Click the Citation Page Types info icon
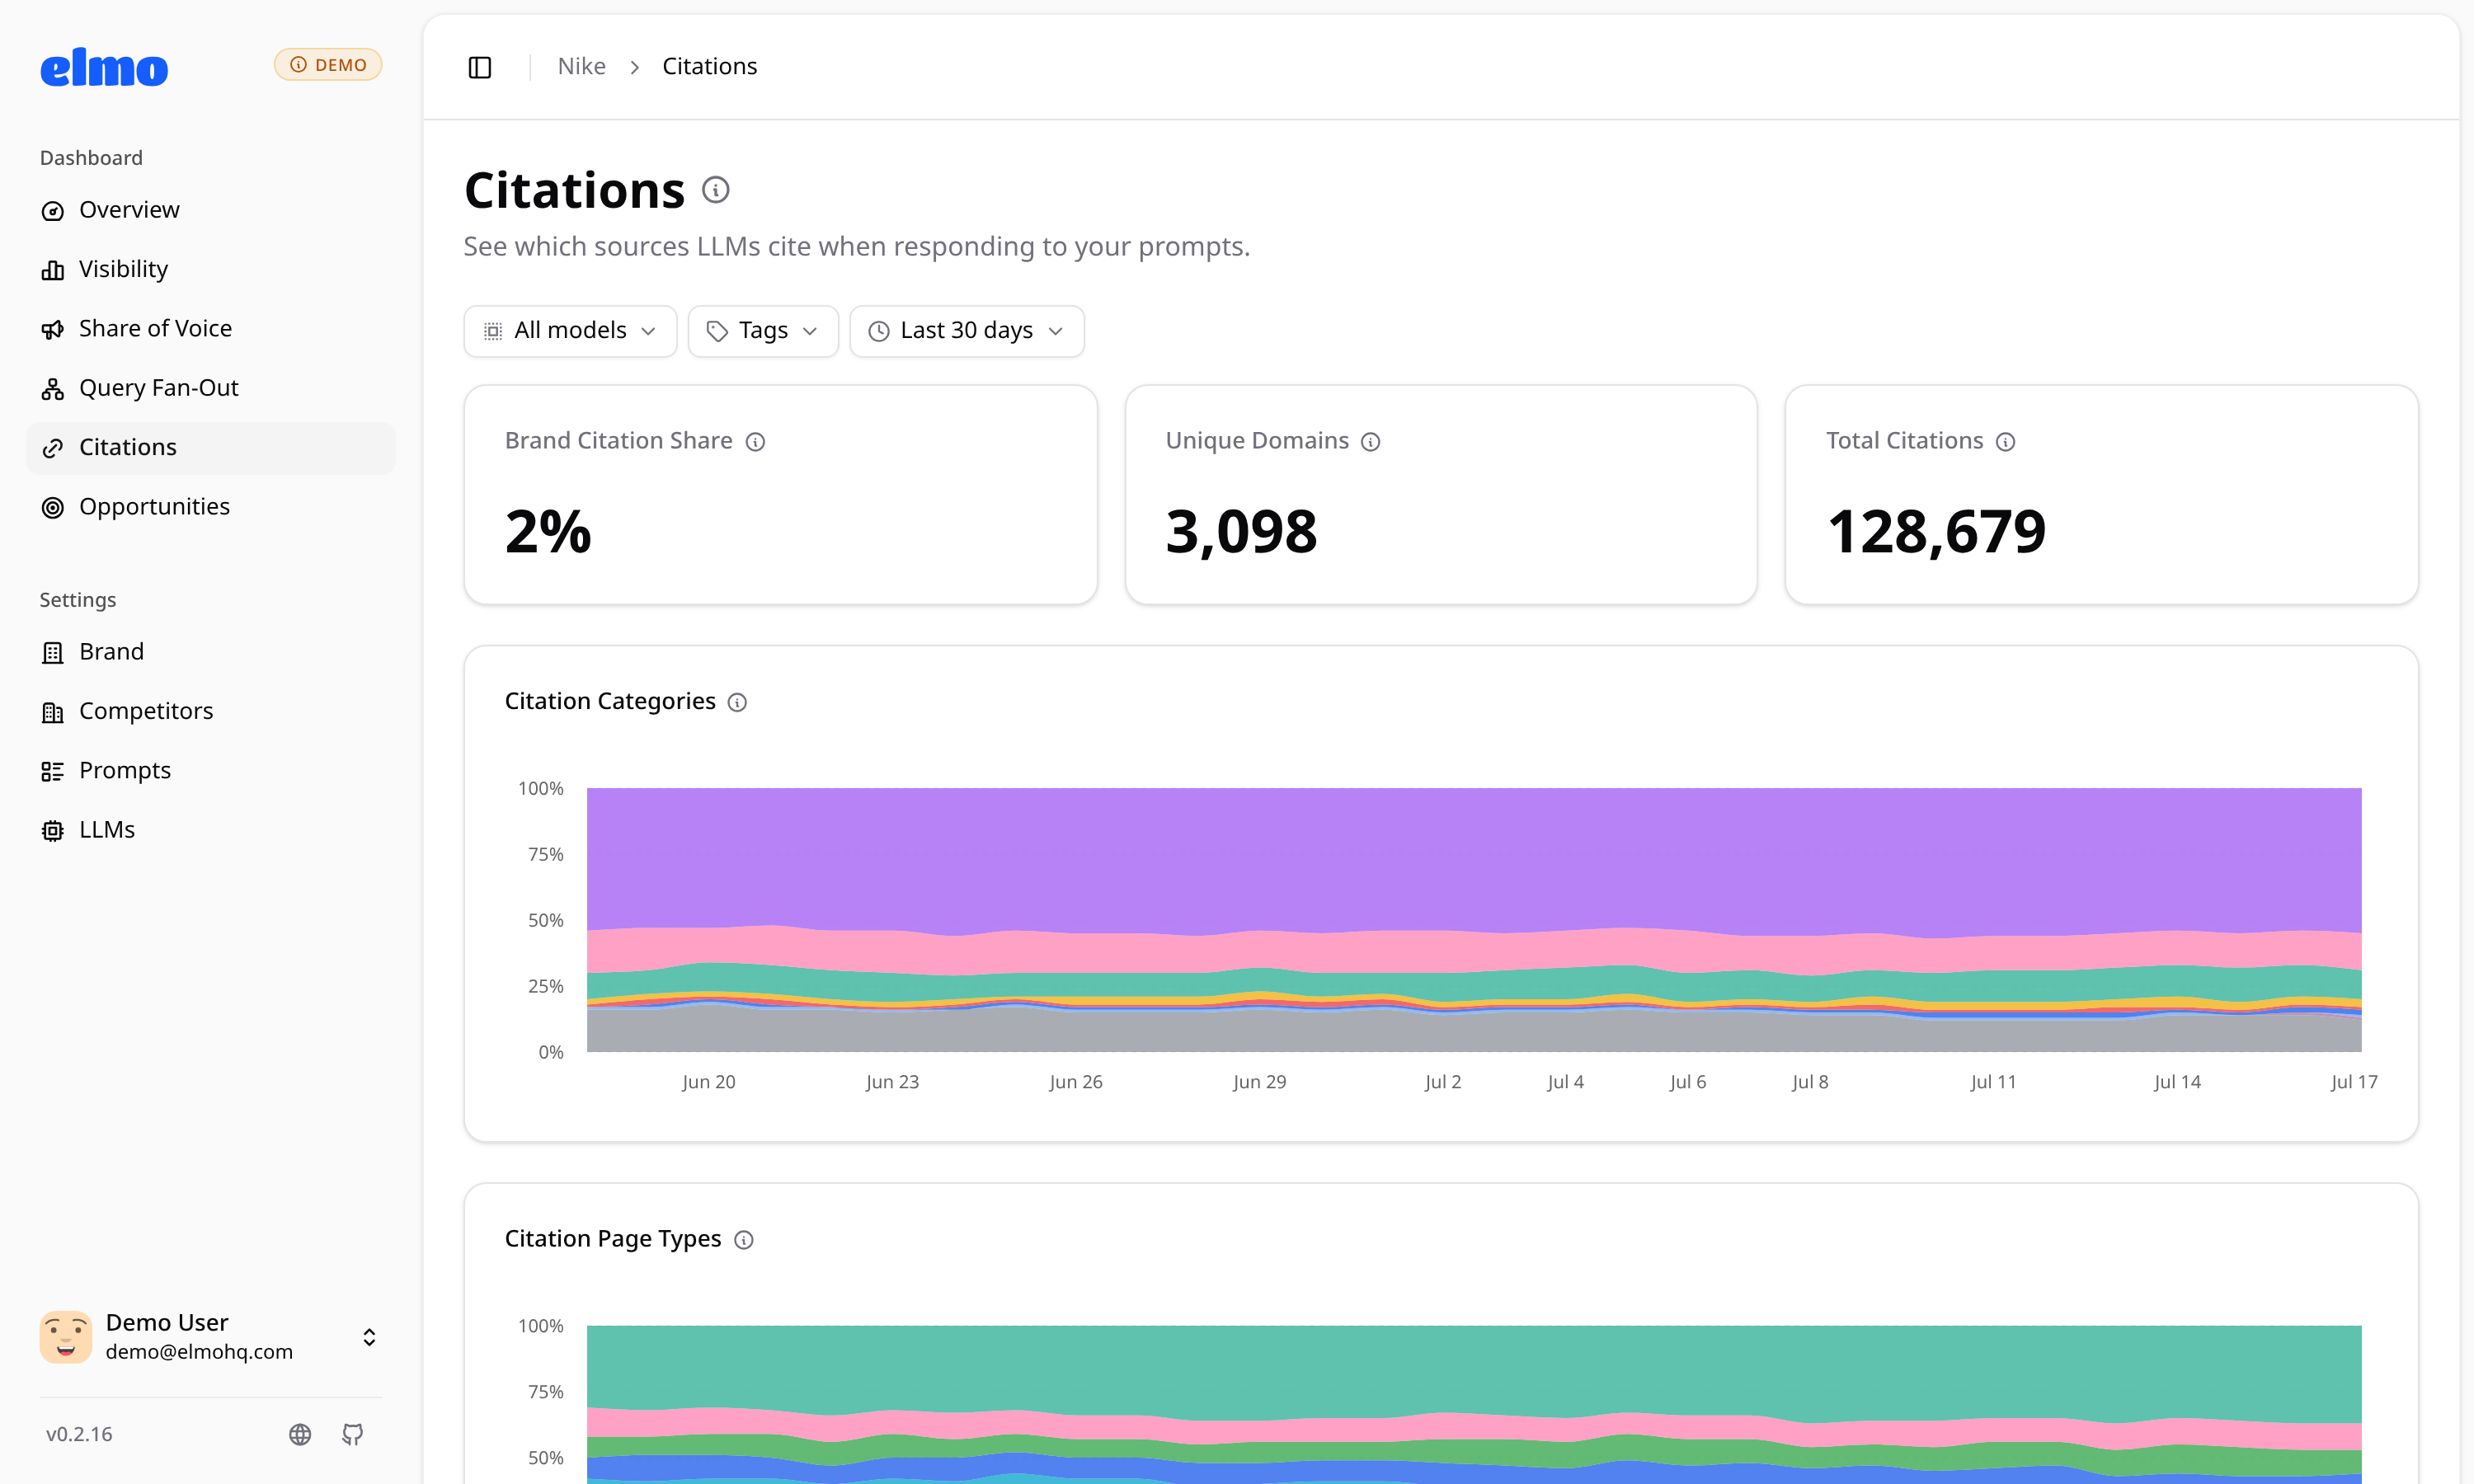The width and height of the screenshot is (2474, 1484). click(x=744, y=1240)
